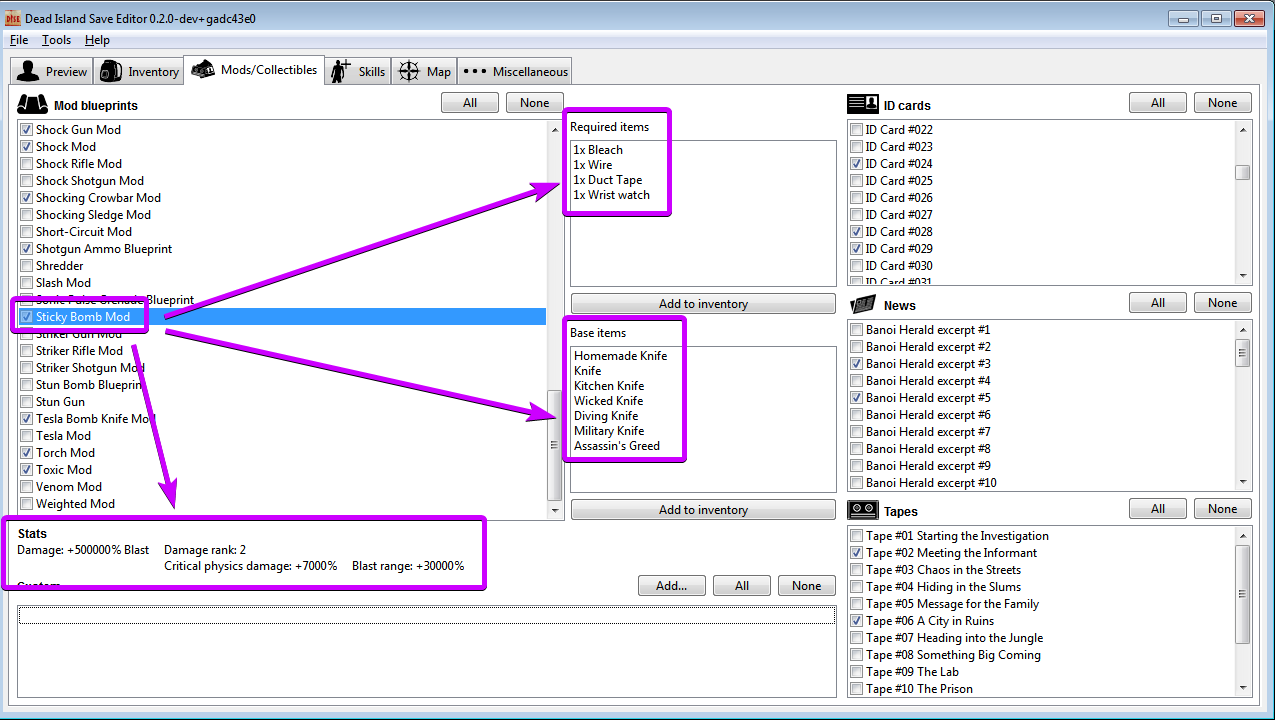Check the Shredder blueprint
The image size is (1275, 720).
[27, 266]
